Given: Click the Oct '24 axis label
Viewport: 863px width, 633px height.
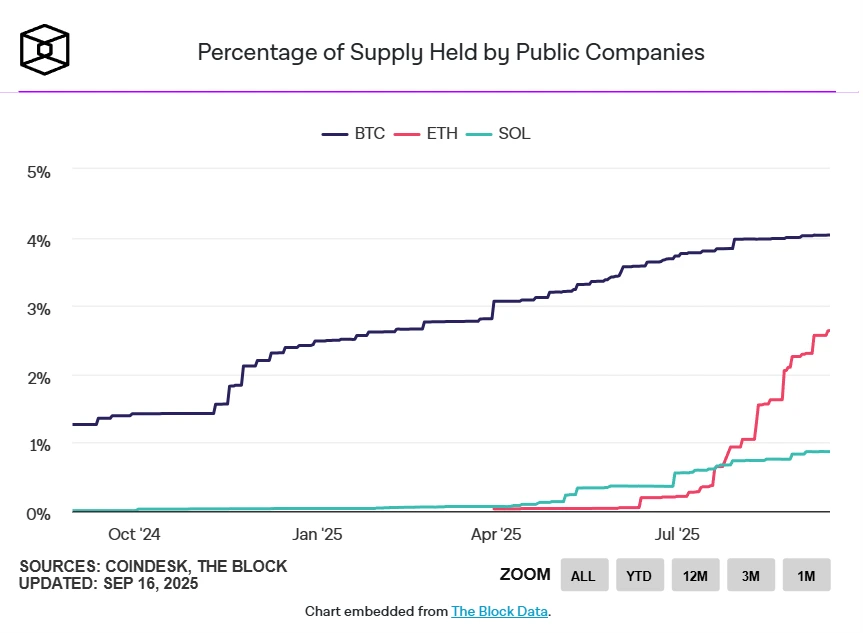Looking at the screenshot, I should point(134,534).
